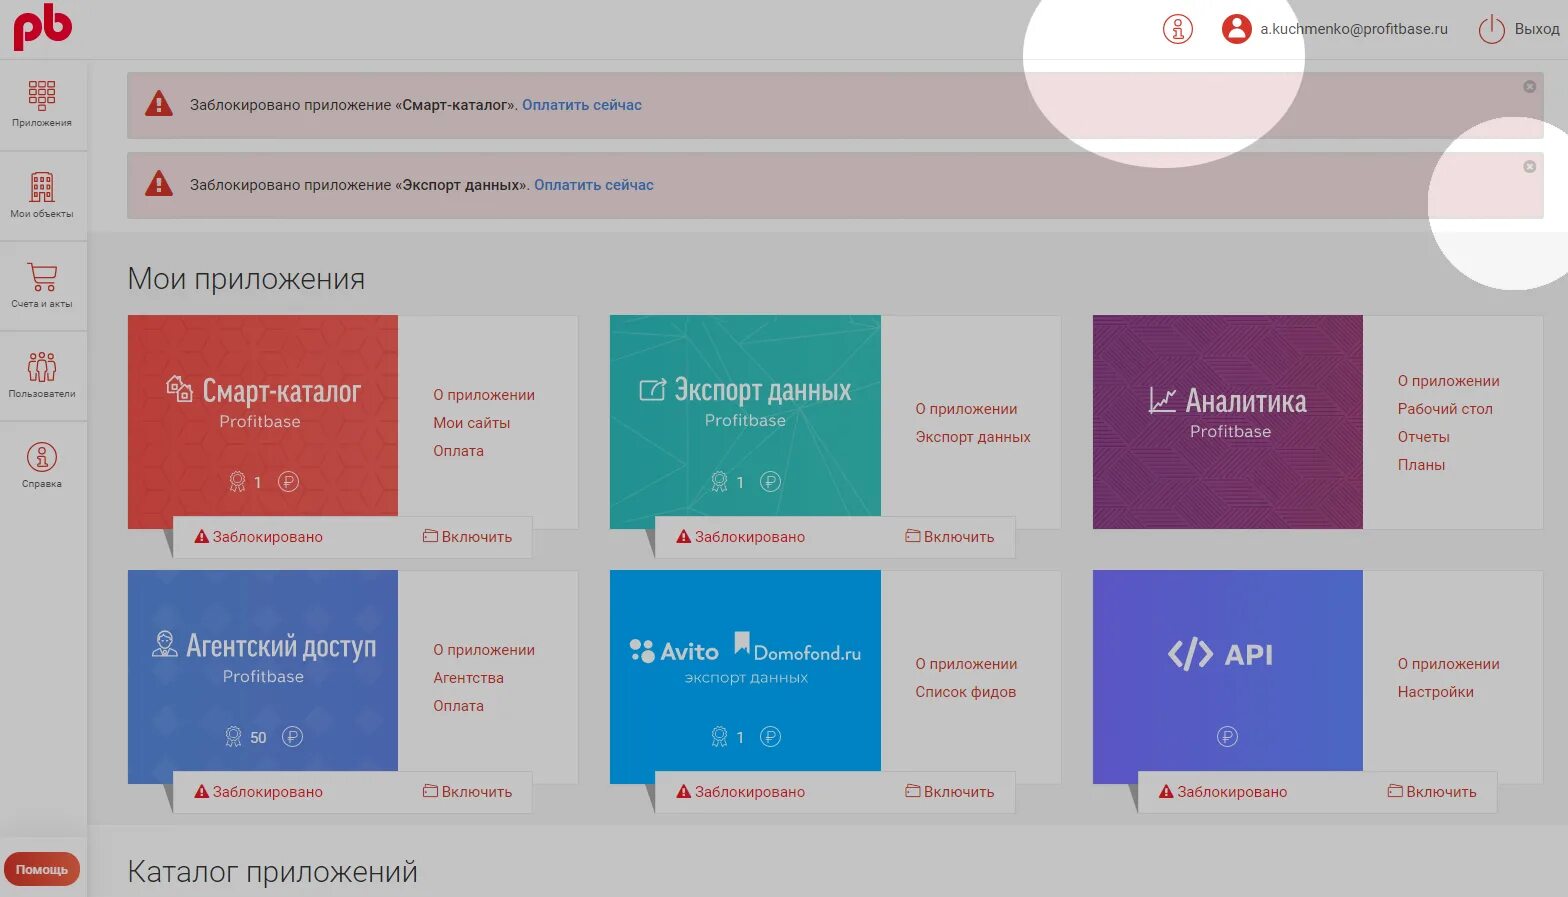Dismiss the Смарт-каталог blocked alert
The height and width of the screenshot is (897, 1568).
pos(1529,87)
